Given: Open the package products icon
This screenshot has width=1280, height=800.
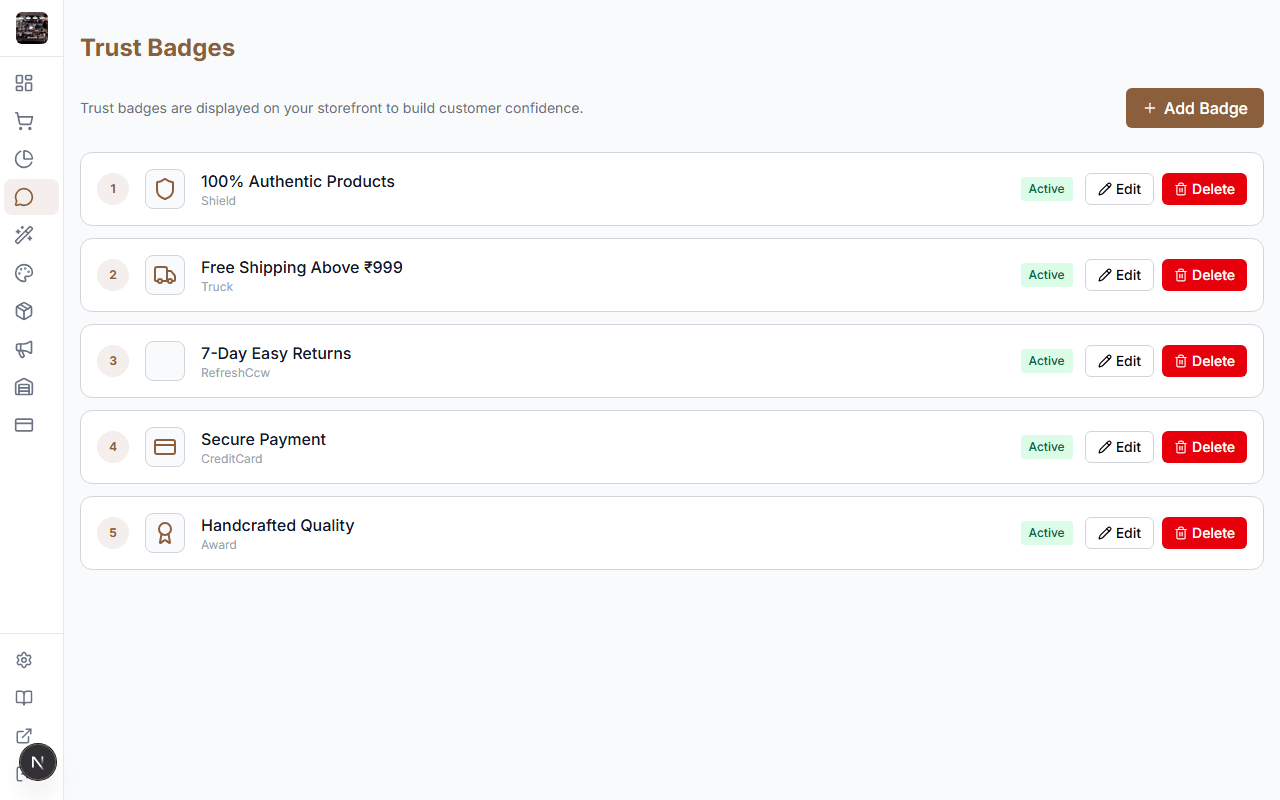Looking at the screenshot, I should [x=24, y=311].
